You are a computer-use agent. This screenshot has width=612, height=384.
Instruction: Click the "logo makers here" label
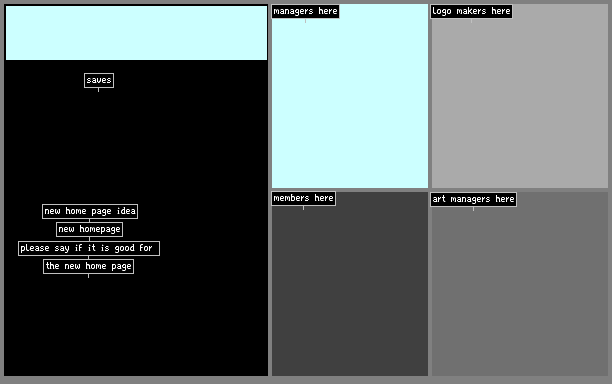[x=471, y=11]
